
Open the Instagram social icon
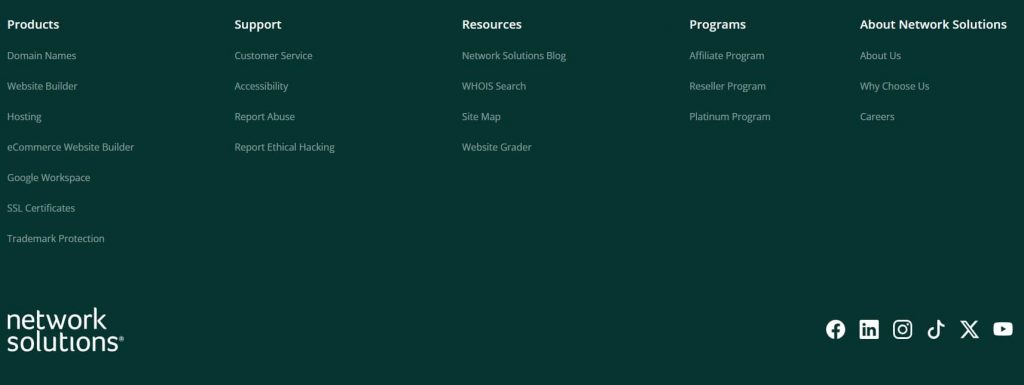[903, 330]
